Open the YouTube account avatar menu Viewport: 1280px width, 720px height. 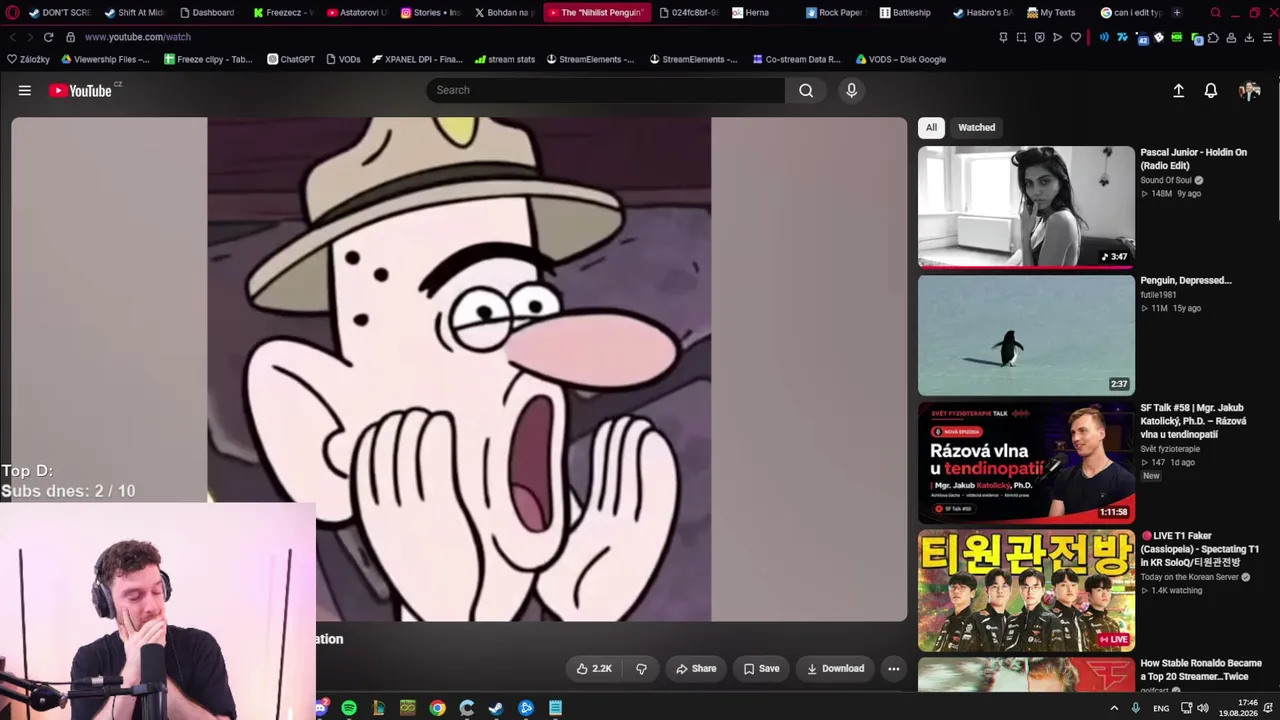pyautogui.click(x=1249, y=91)
